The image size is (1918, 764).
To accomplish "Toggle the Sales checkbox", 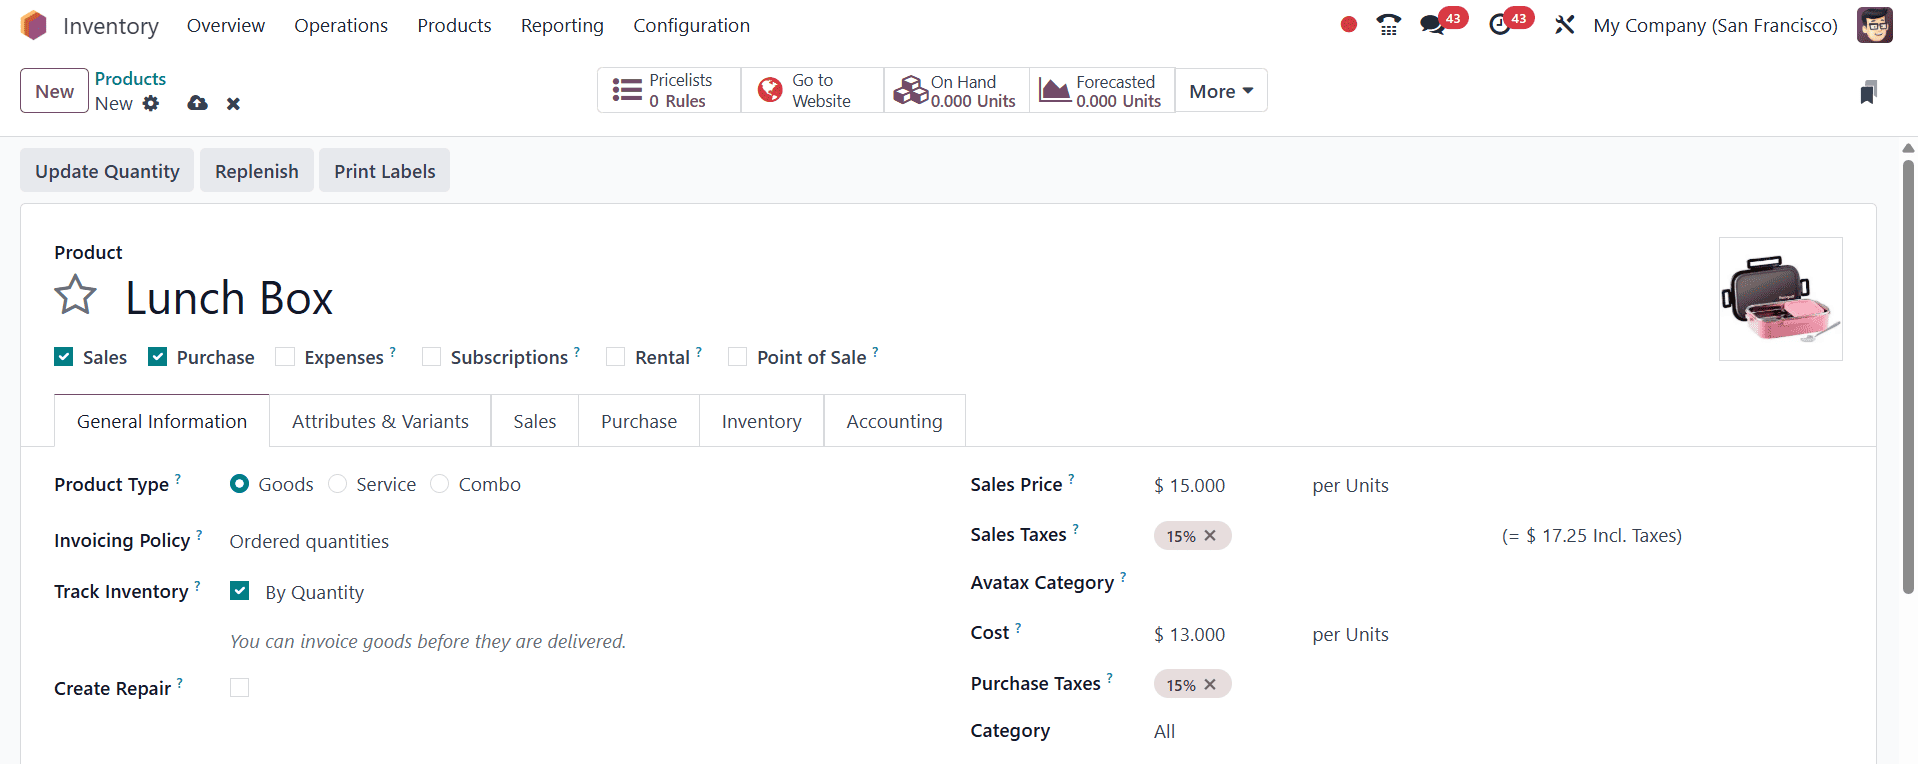I will 64,357.
